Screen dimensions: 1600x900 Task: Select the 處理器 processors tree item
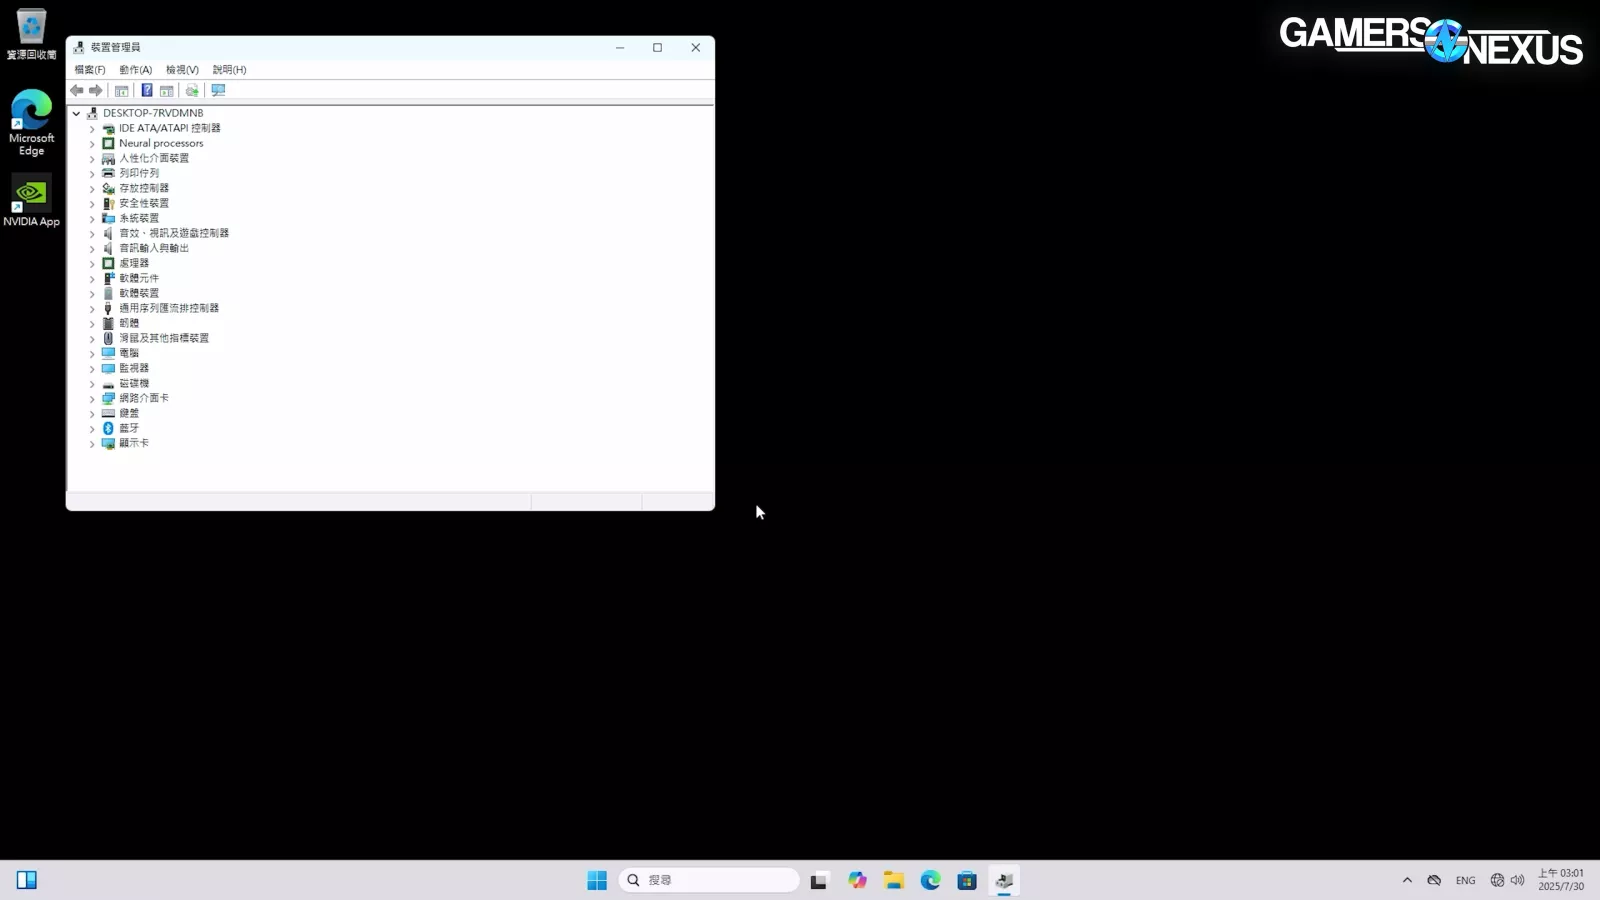pyautogui.click(x=134, y=263)
